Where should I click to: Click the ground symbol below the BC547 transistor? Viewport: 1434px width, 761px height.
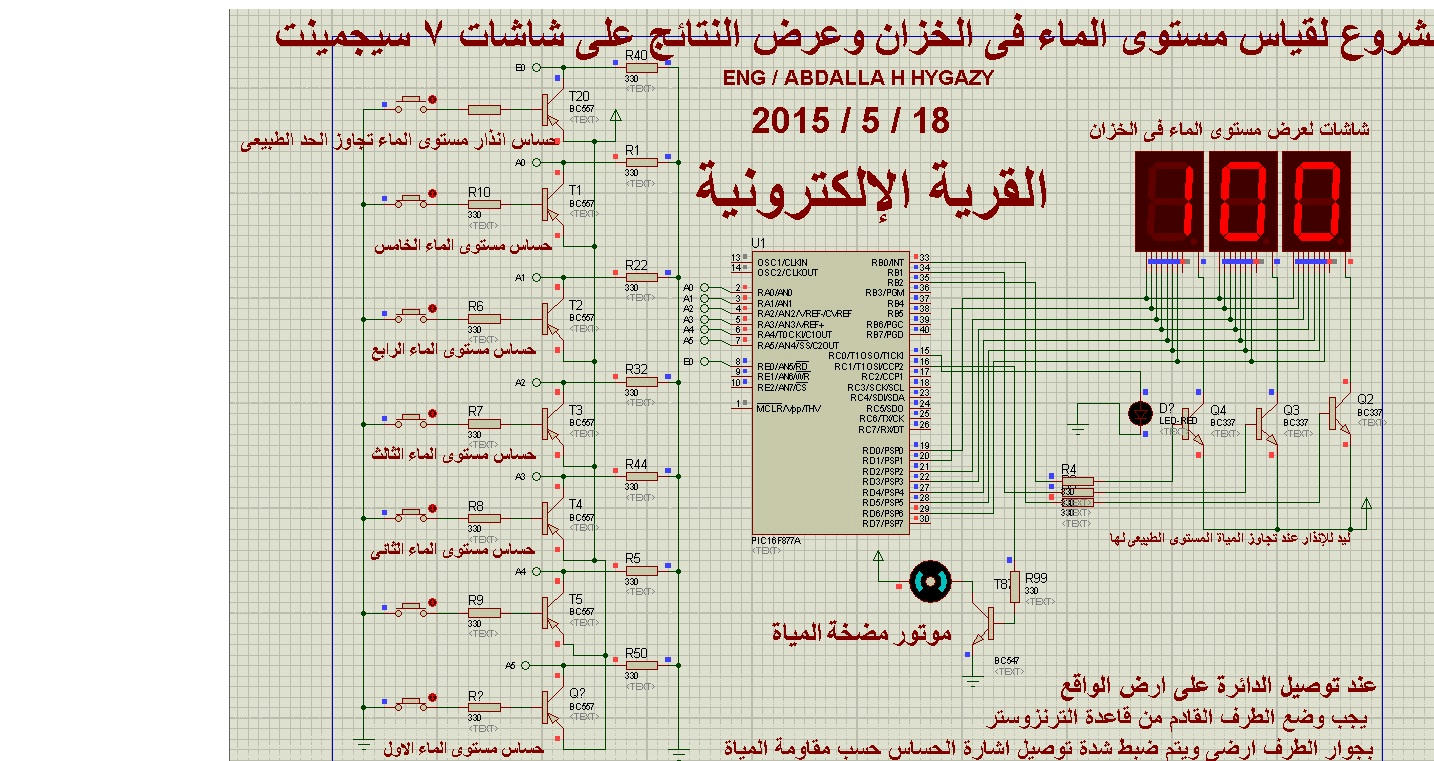[971, 681]
